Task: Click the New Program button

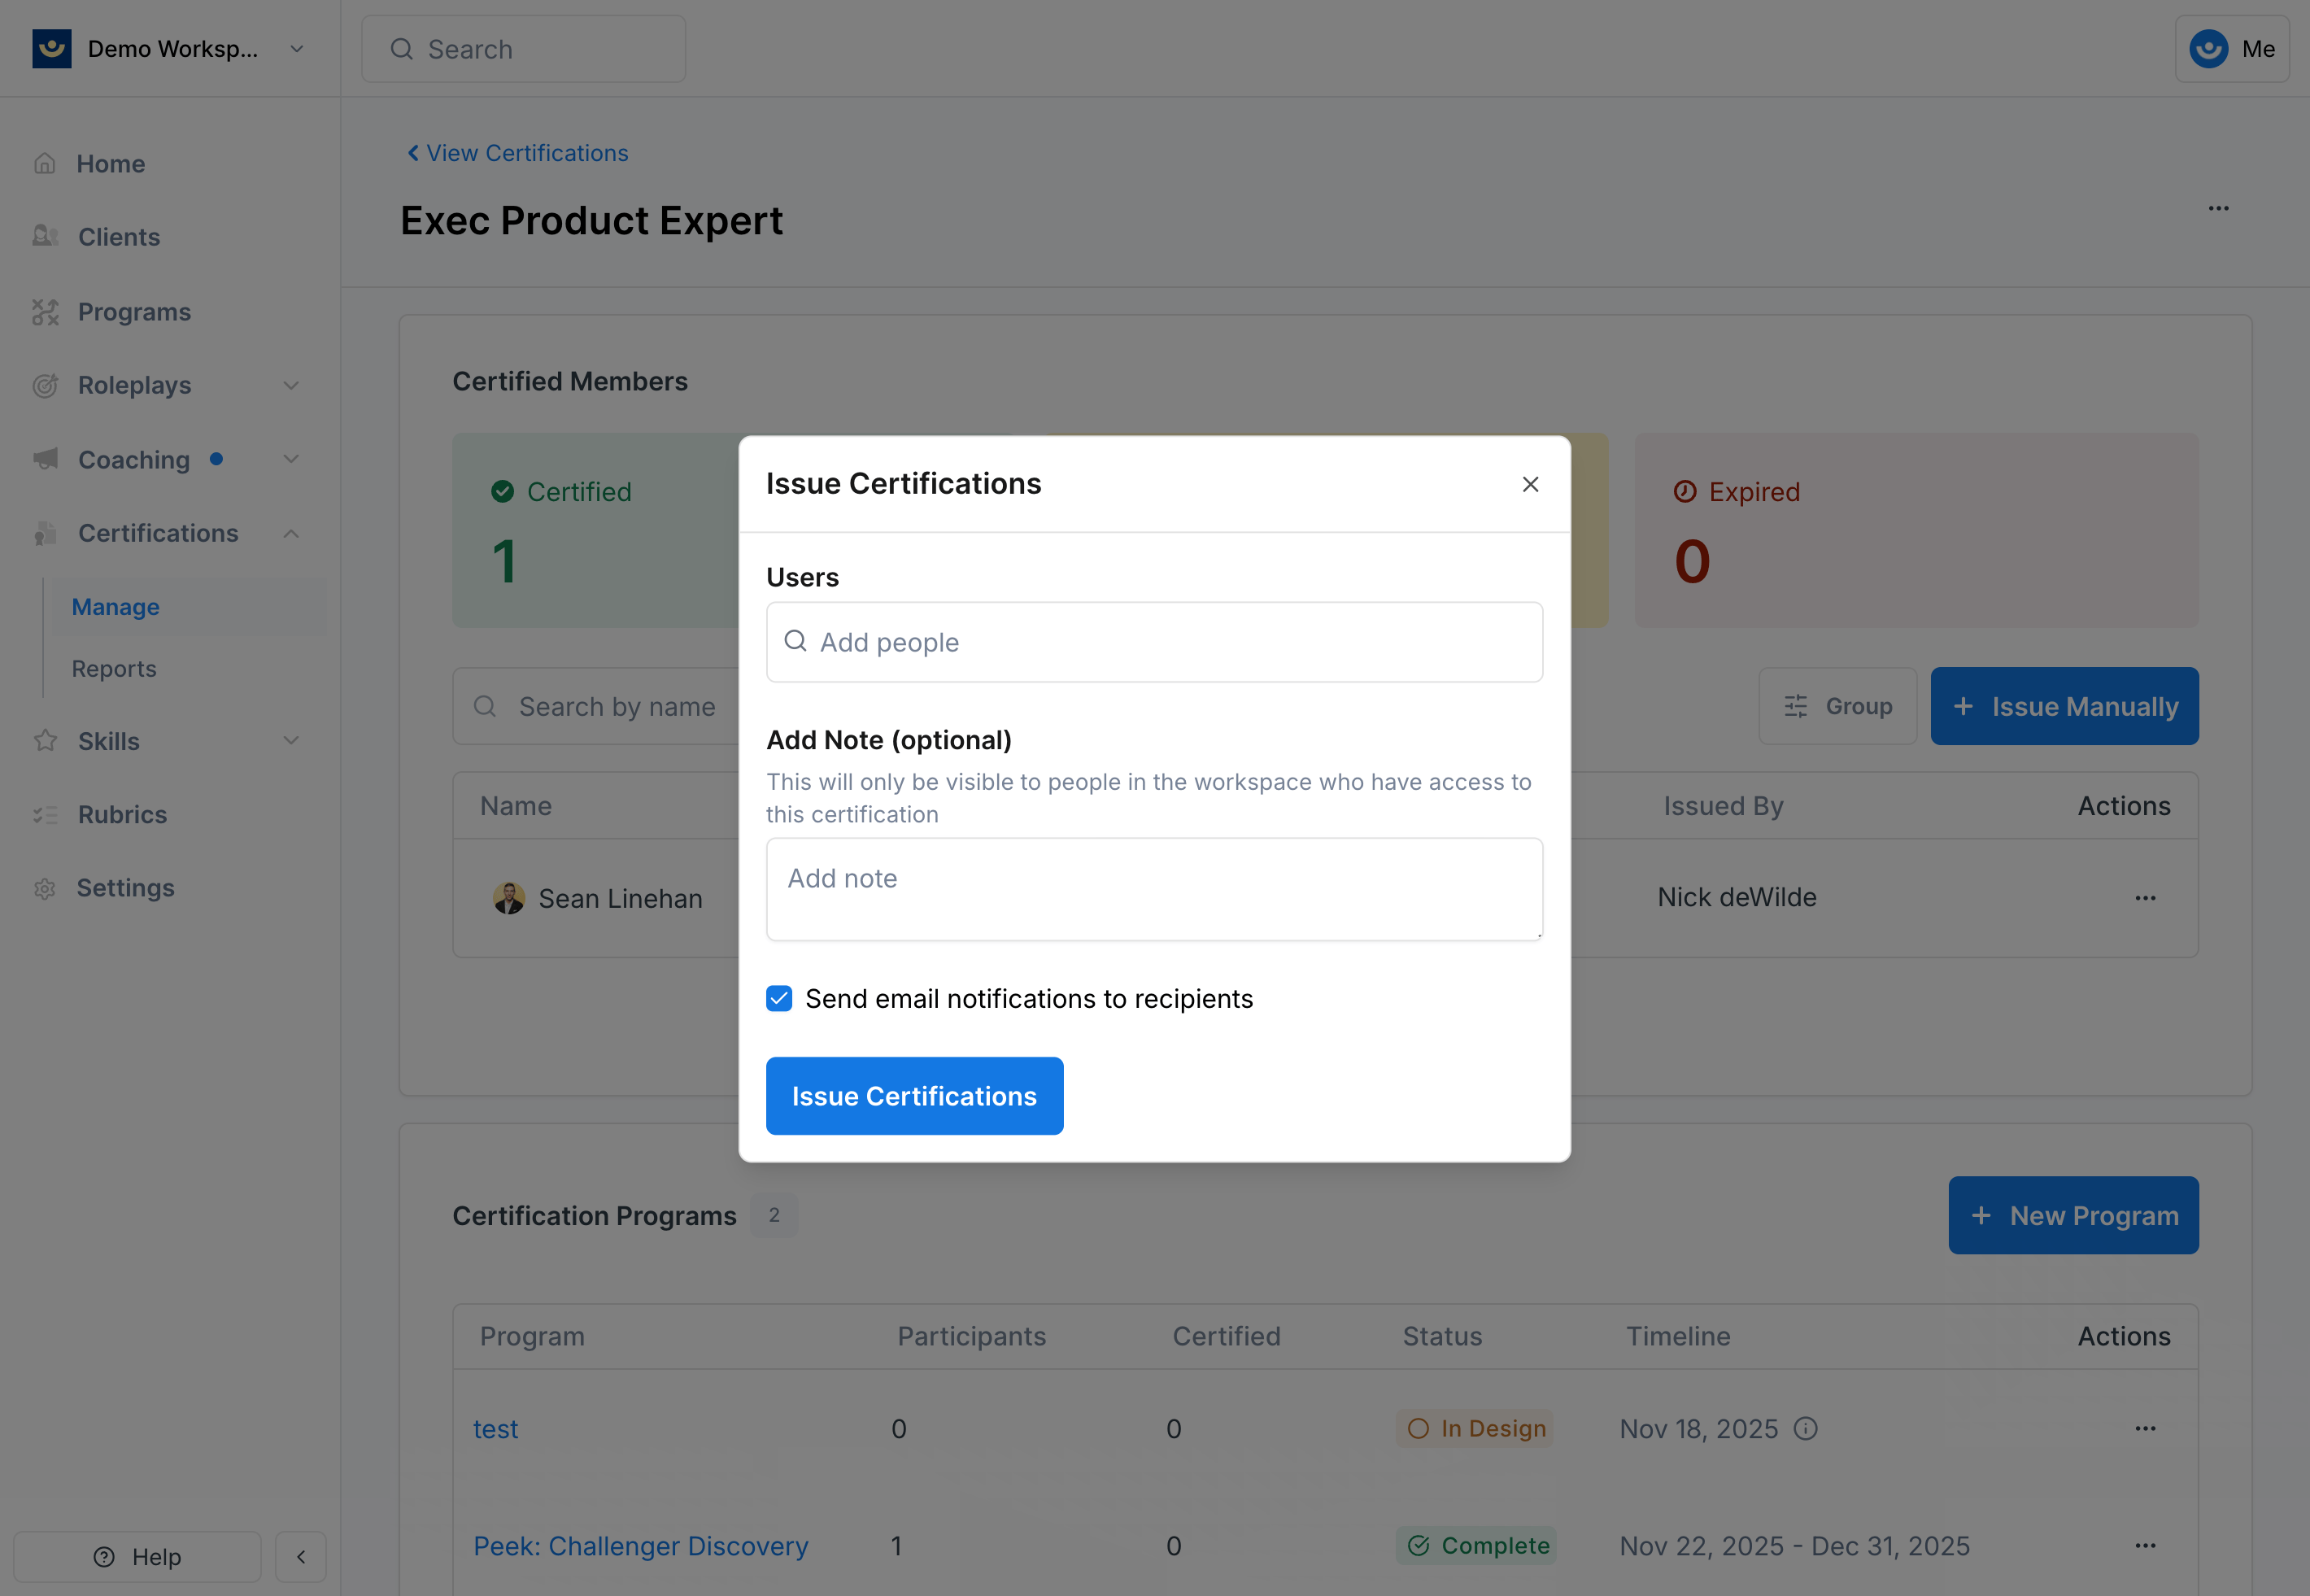Action: [x=2073, y=1215]
